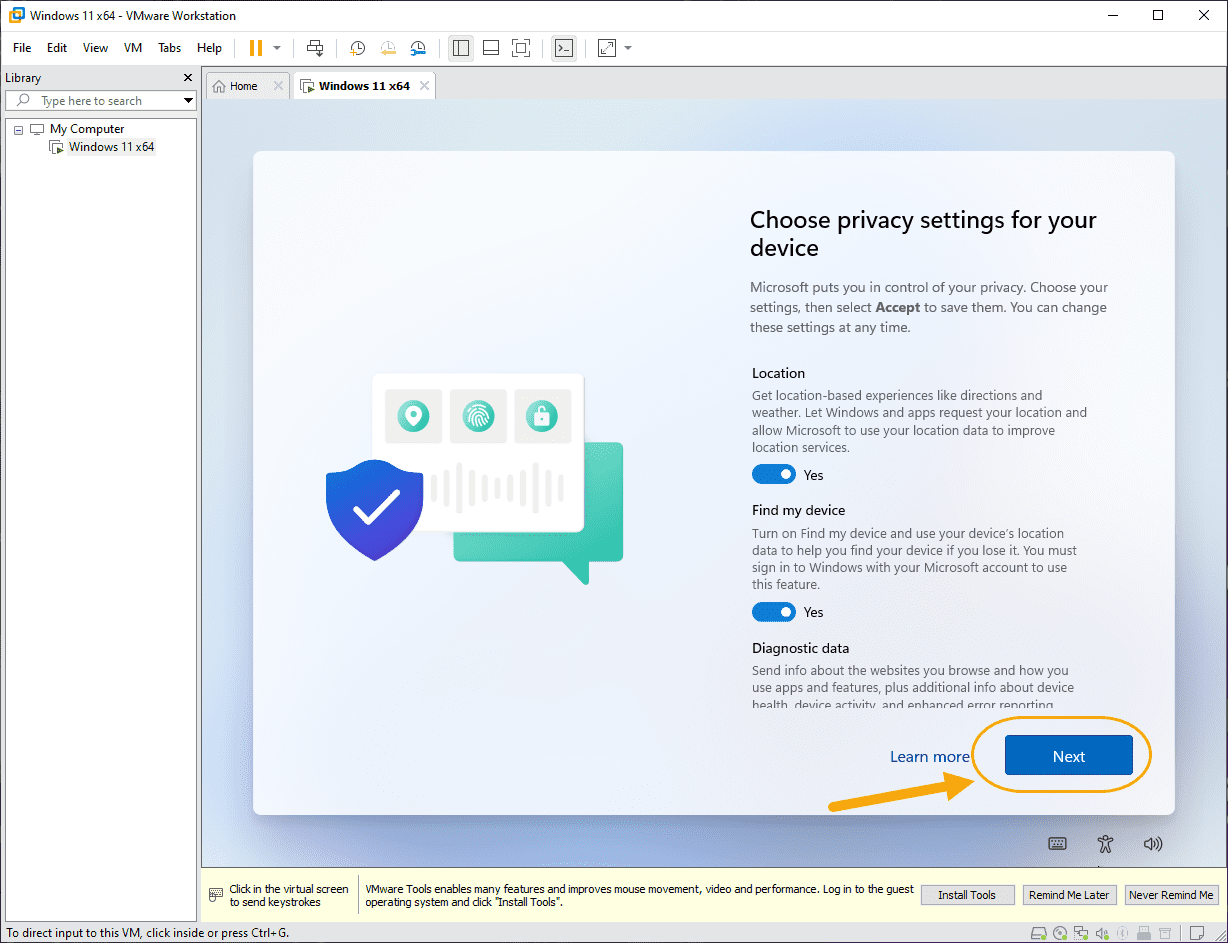Click the CD/DVD drive status icon
1228x943 pixels.
(1060, 934)
